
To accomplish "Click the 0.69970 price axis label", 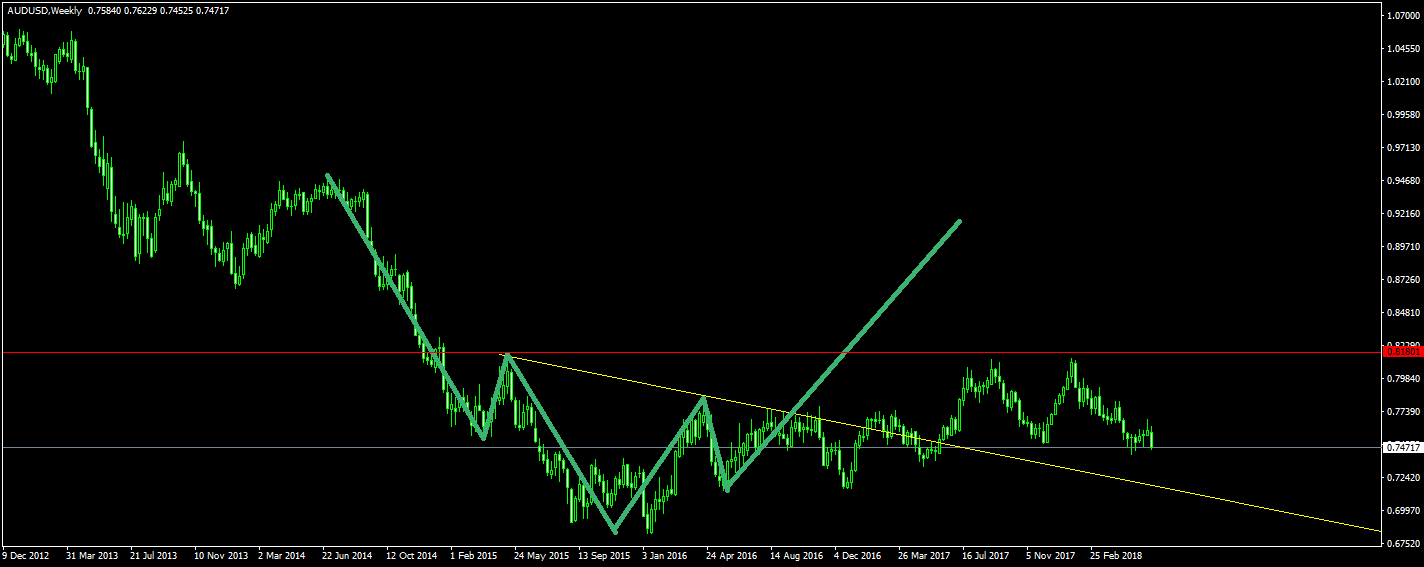I will coord(1402,511).
